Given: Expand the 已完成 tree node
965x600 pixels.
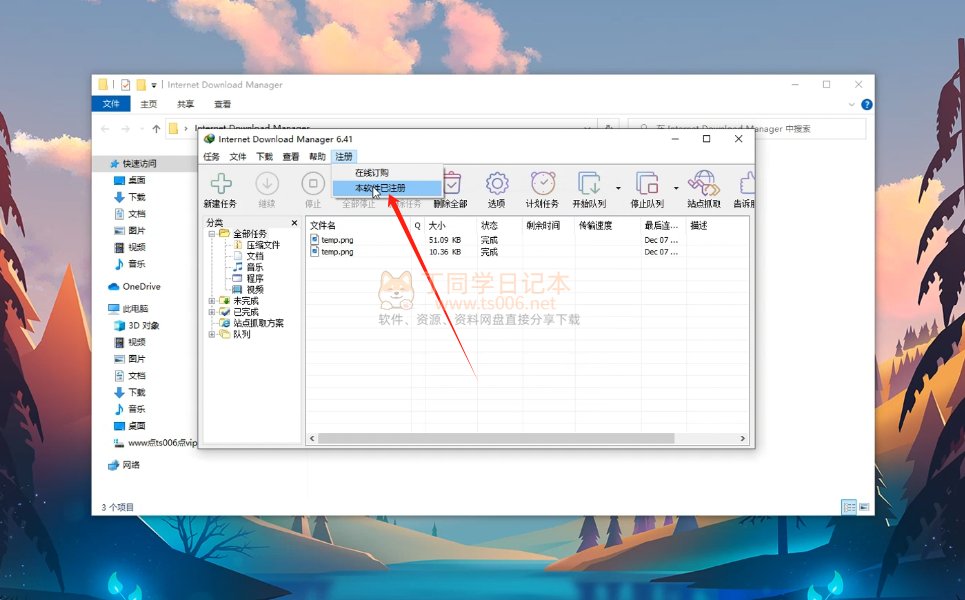Looking at the screenshot, I should 212,312.
